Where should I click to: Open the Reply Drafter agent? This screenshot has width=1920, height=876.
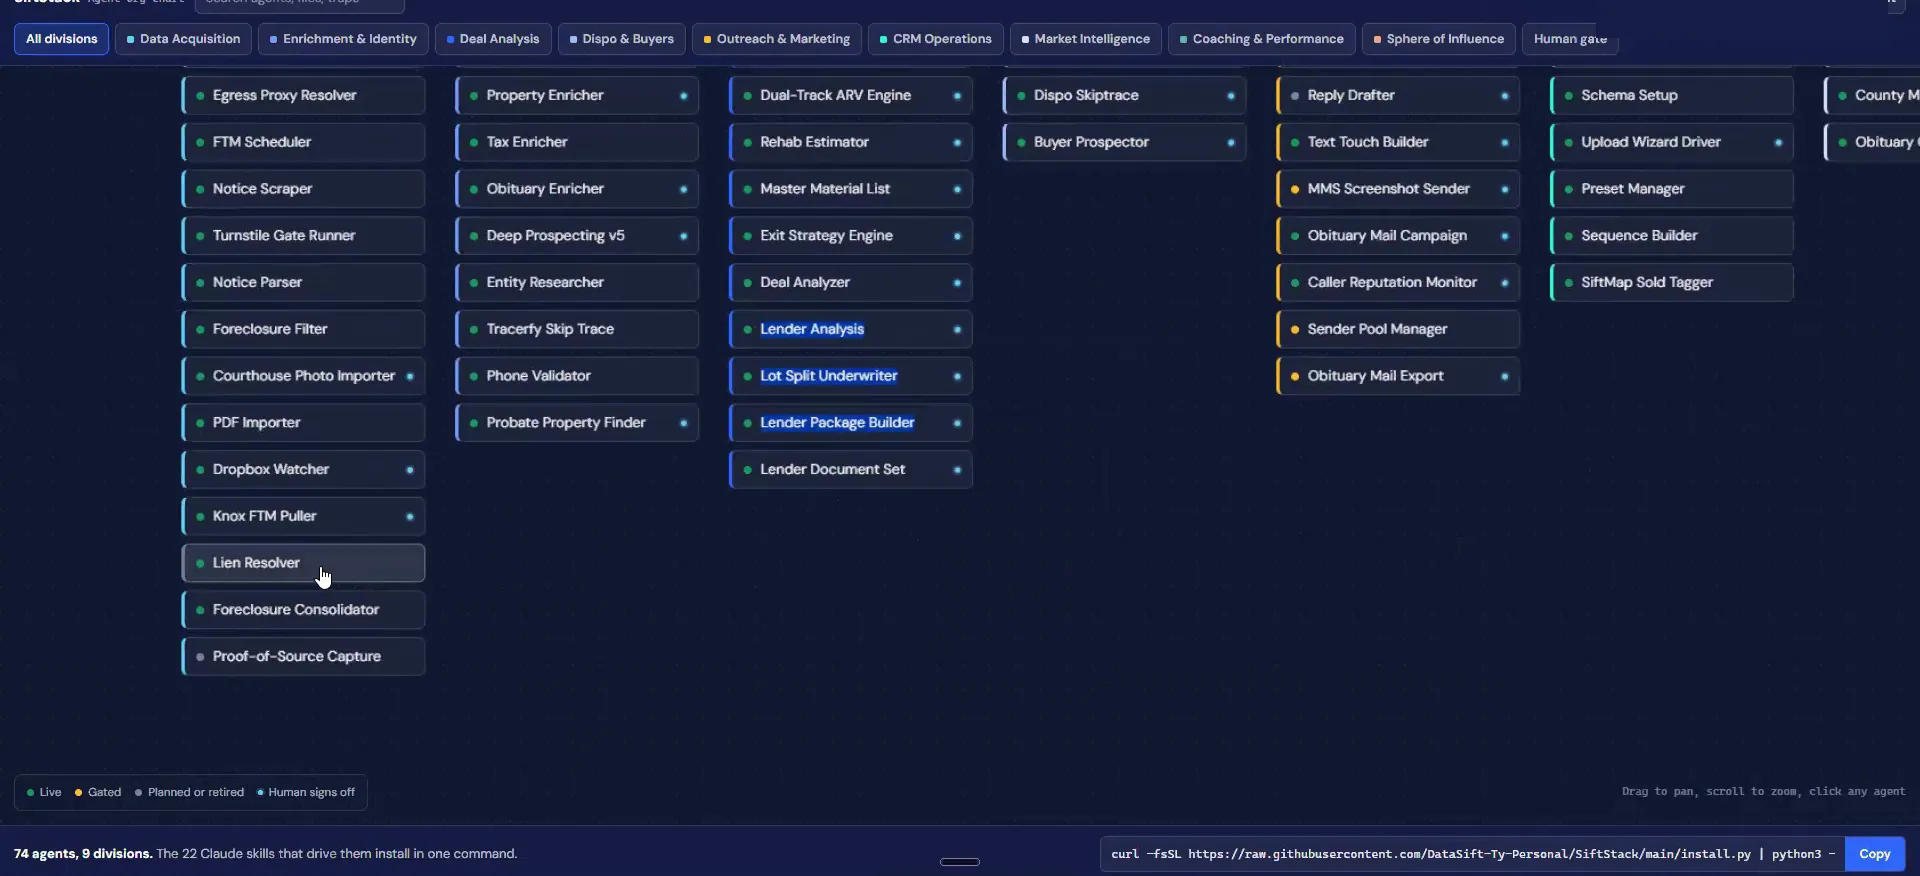point(1399,96)
